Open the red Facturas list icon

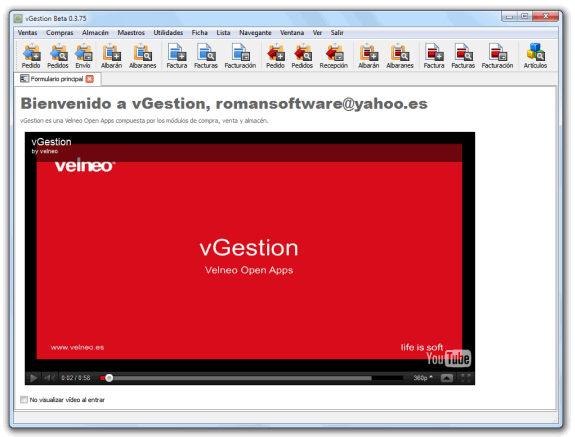[463, 56]
